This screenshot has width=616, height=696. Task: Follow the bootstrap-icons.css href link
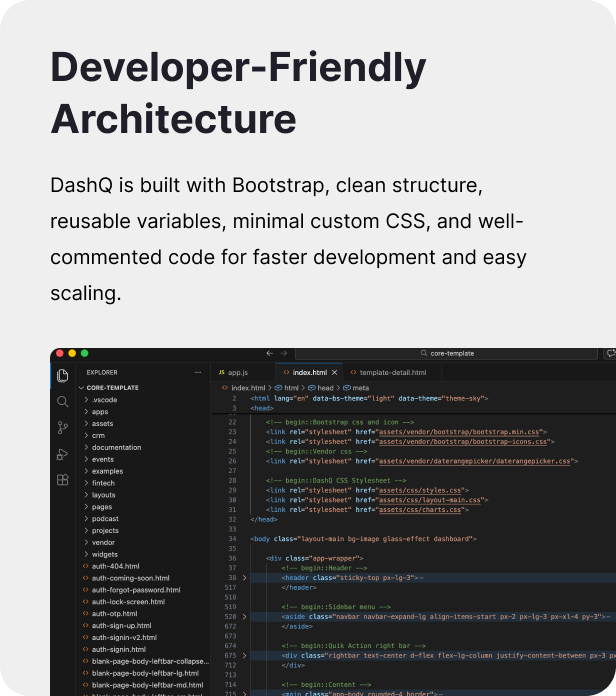coord(463,442)
